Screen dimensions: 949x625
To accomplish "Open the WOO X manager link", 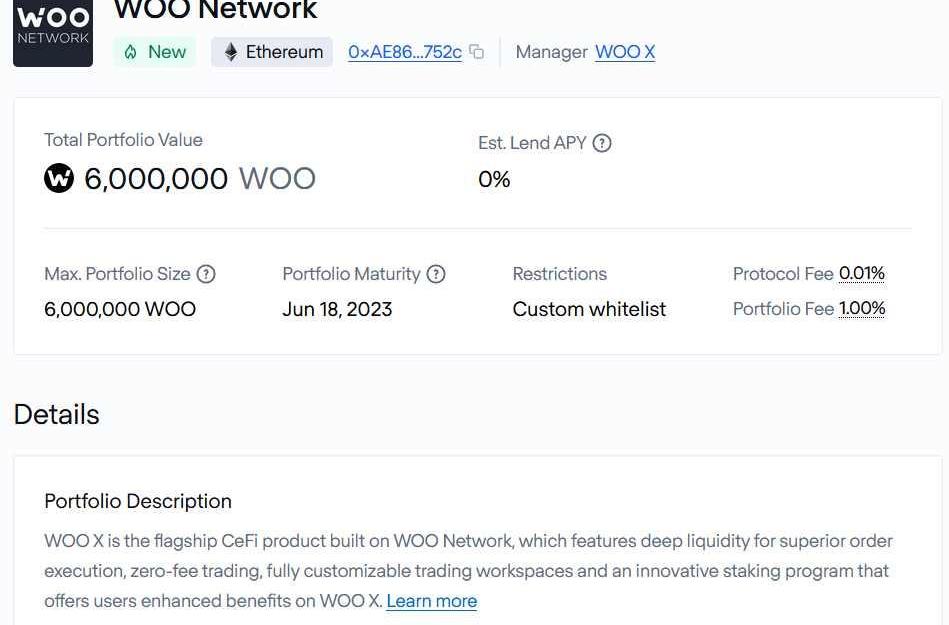I will coord(625,52).
